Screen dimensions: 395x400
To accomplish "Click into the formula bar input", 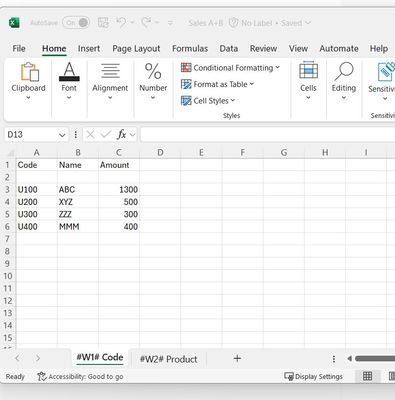I will [x=268, y=135].
